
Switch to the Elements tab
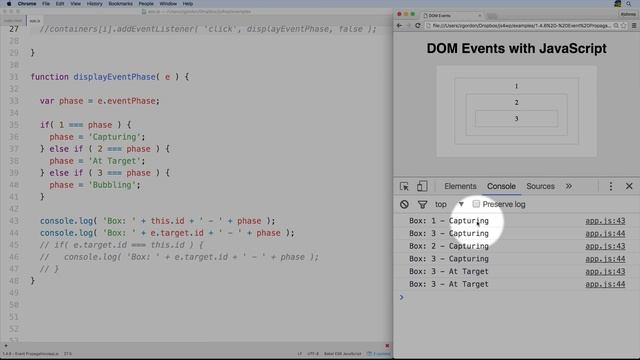pos(460,186)
